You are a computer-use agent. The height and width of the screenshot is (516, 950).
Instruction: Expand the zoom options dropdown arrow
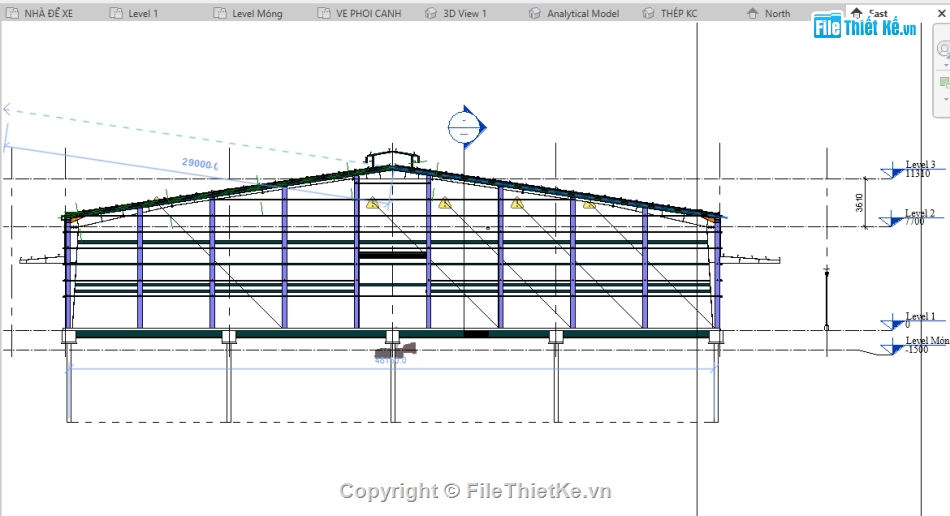click(x=946, y=65)
